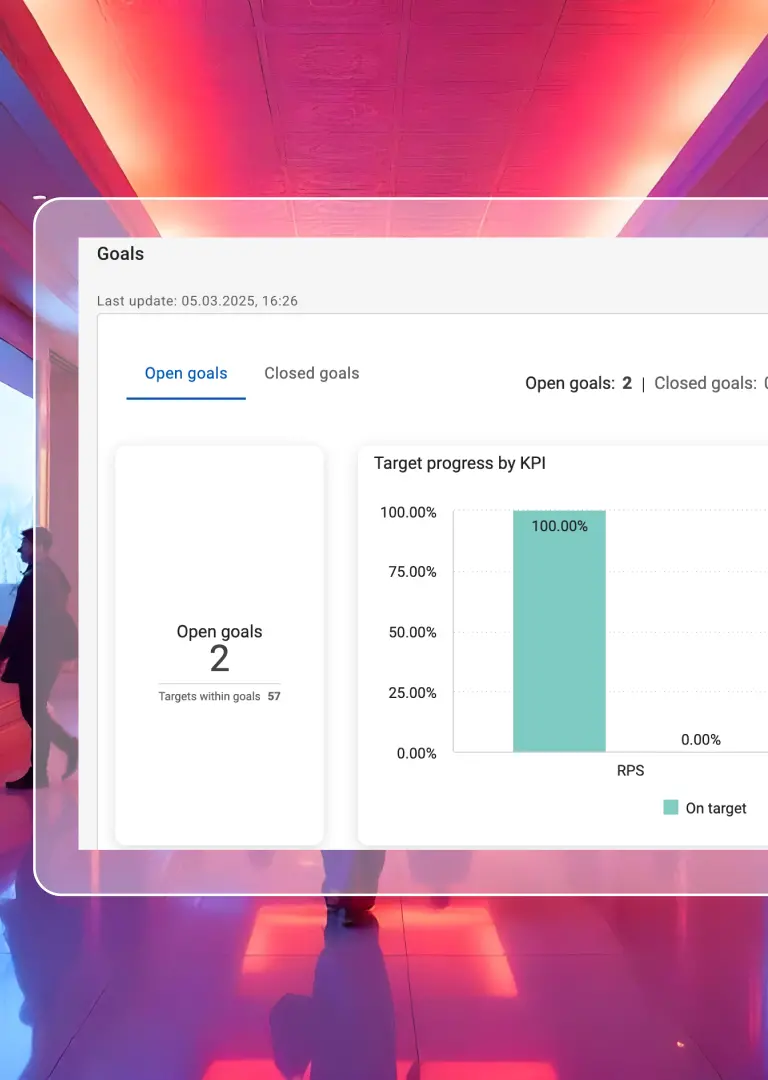This screenshot has width=768, height=1080.
Task: Click the 50.00% y-axis label
Action: [x=412, y=632]
